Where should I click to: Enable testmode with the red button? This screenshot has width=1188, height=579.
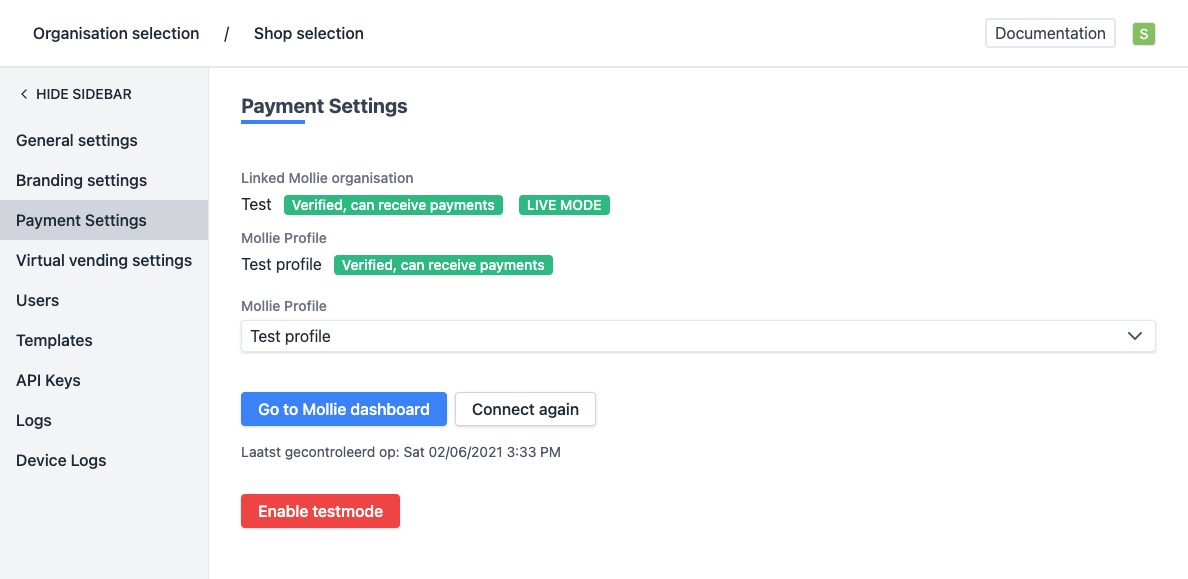(x=320, y=511)
